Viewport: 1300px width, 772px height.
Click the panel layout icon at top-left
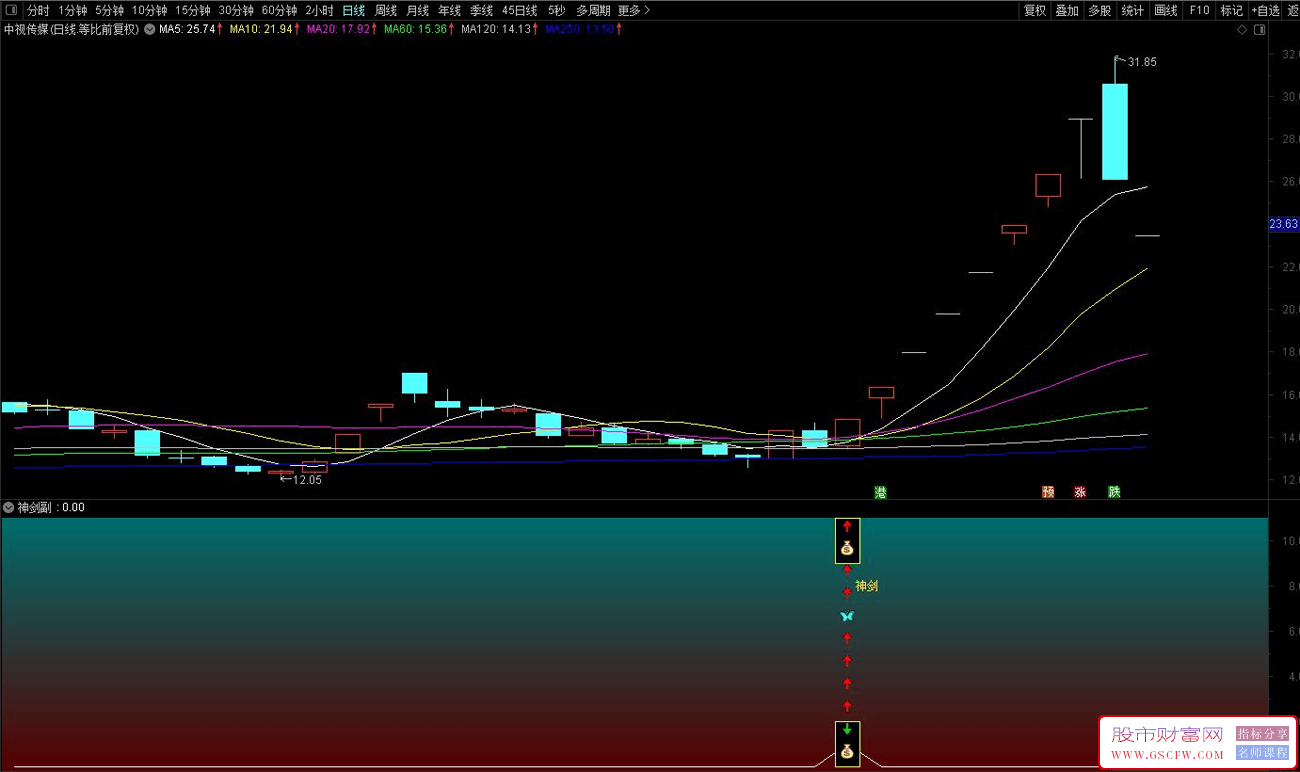(x=11, y=10)
